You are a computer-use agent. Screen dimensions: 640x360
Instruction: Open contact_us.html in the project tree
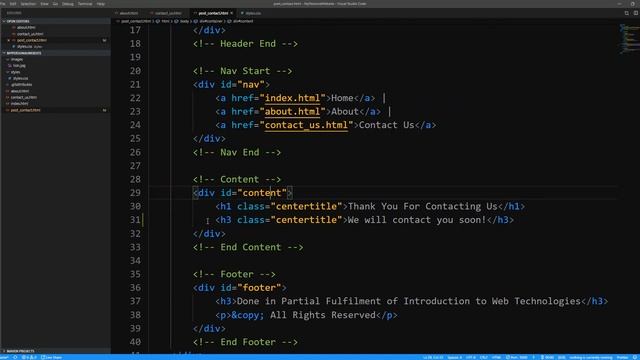(x=24, y=97)
